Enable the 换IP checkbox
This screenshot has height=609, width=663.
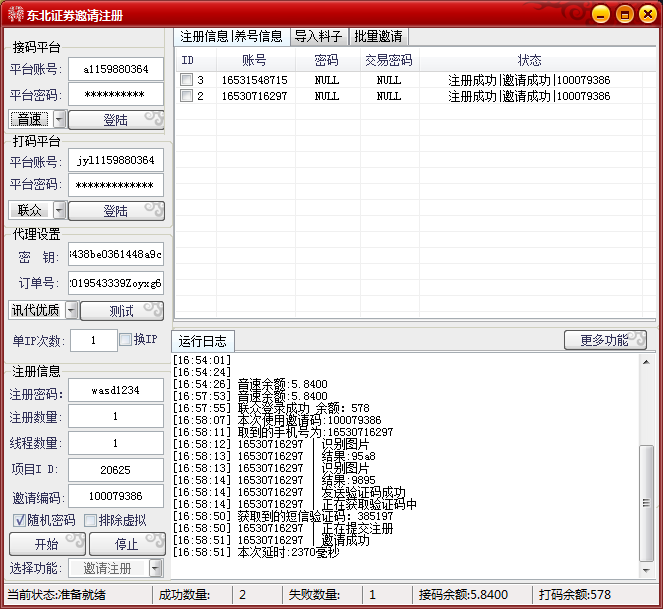tap(125, 340)
